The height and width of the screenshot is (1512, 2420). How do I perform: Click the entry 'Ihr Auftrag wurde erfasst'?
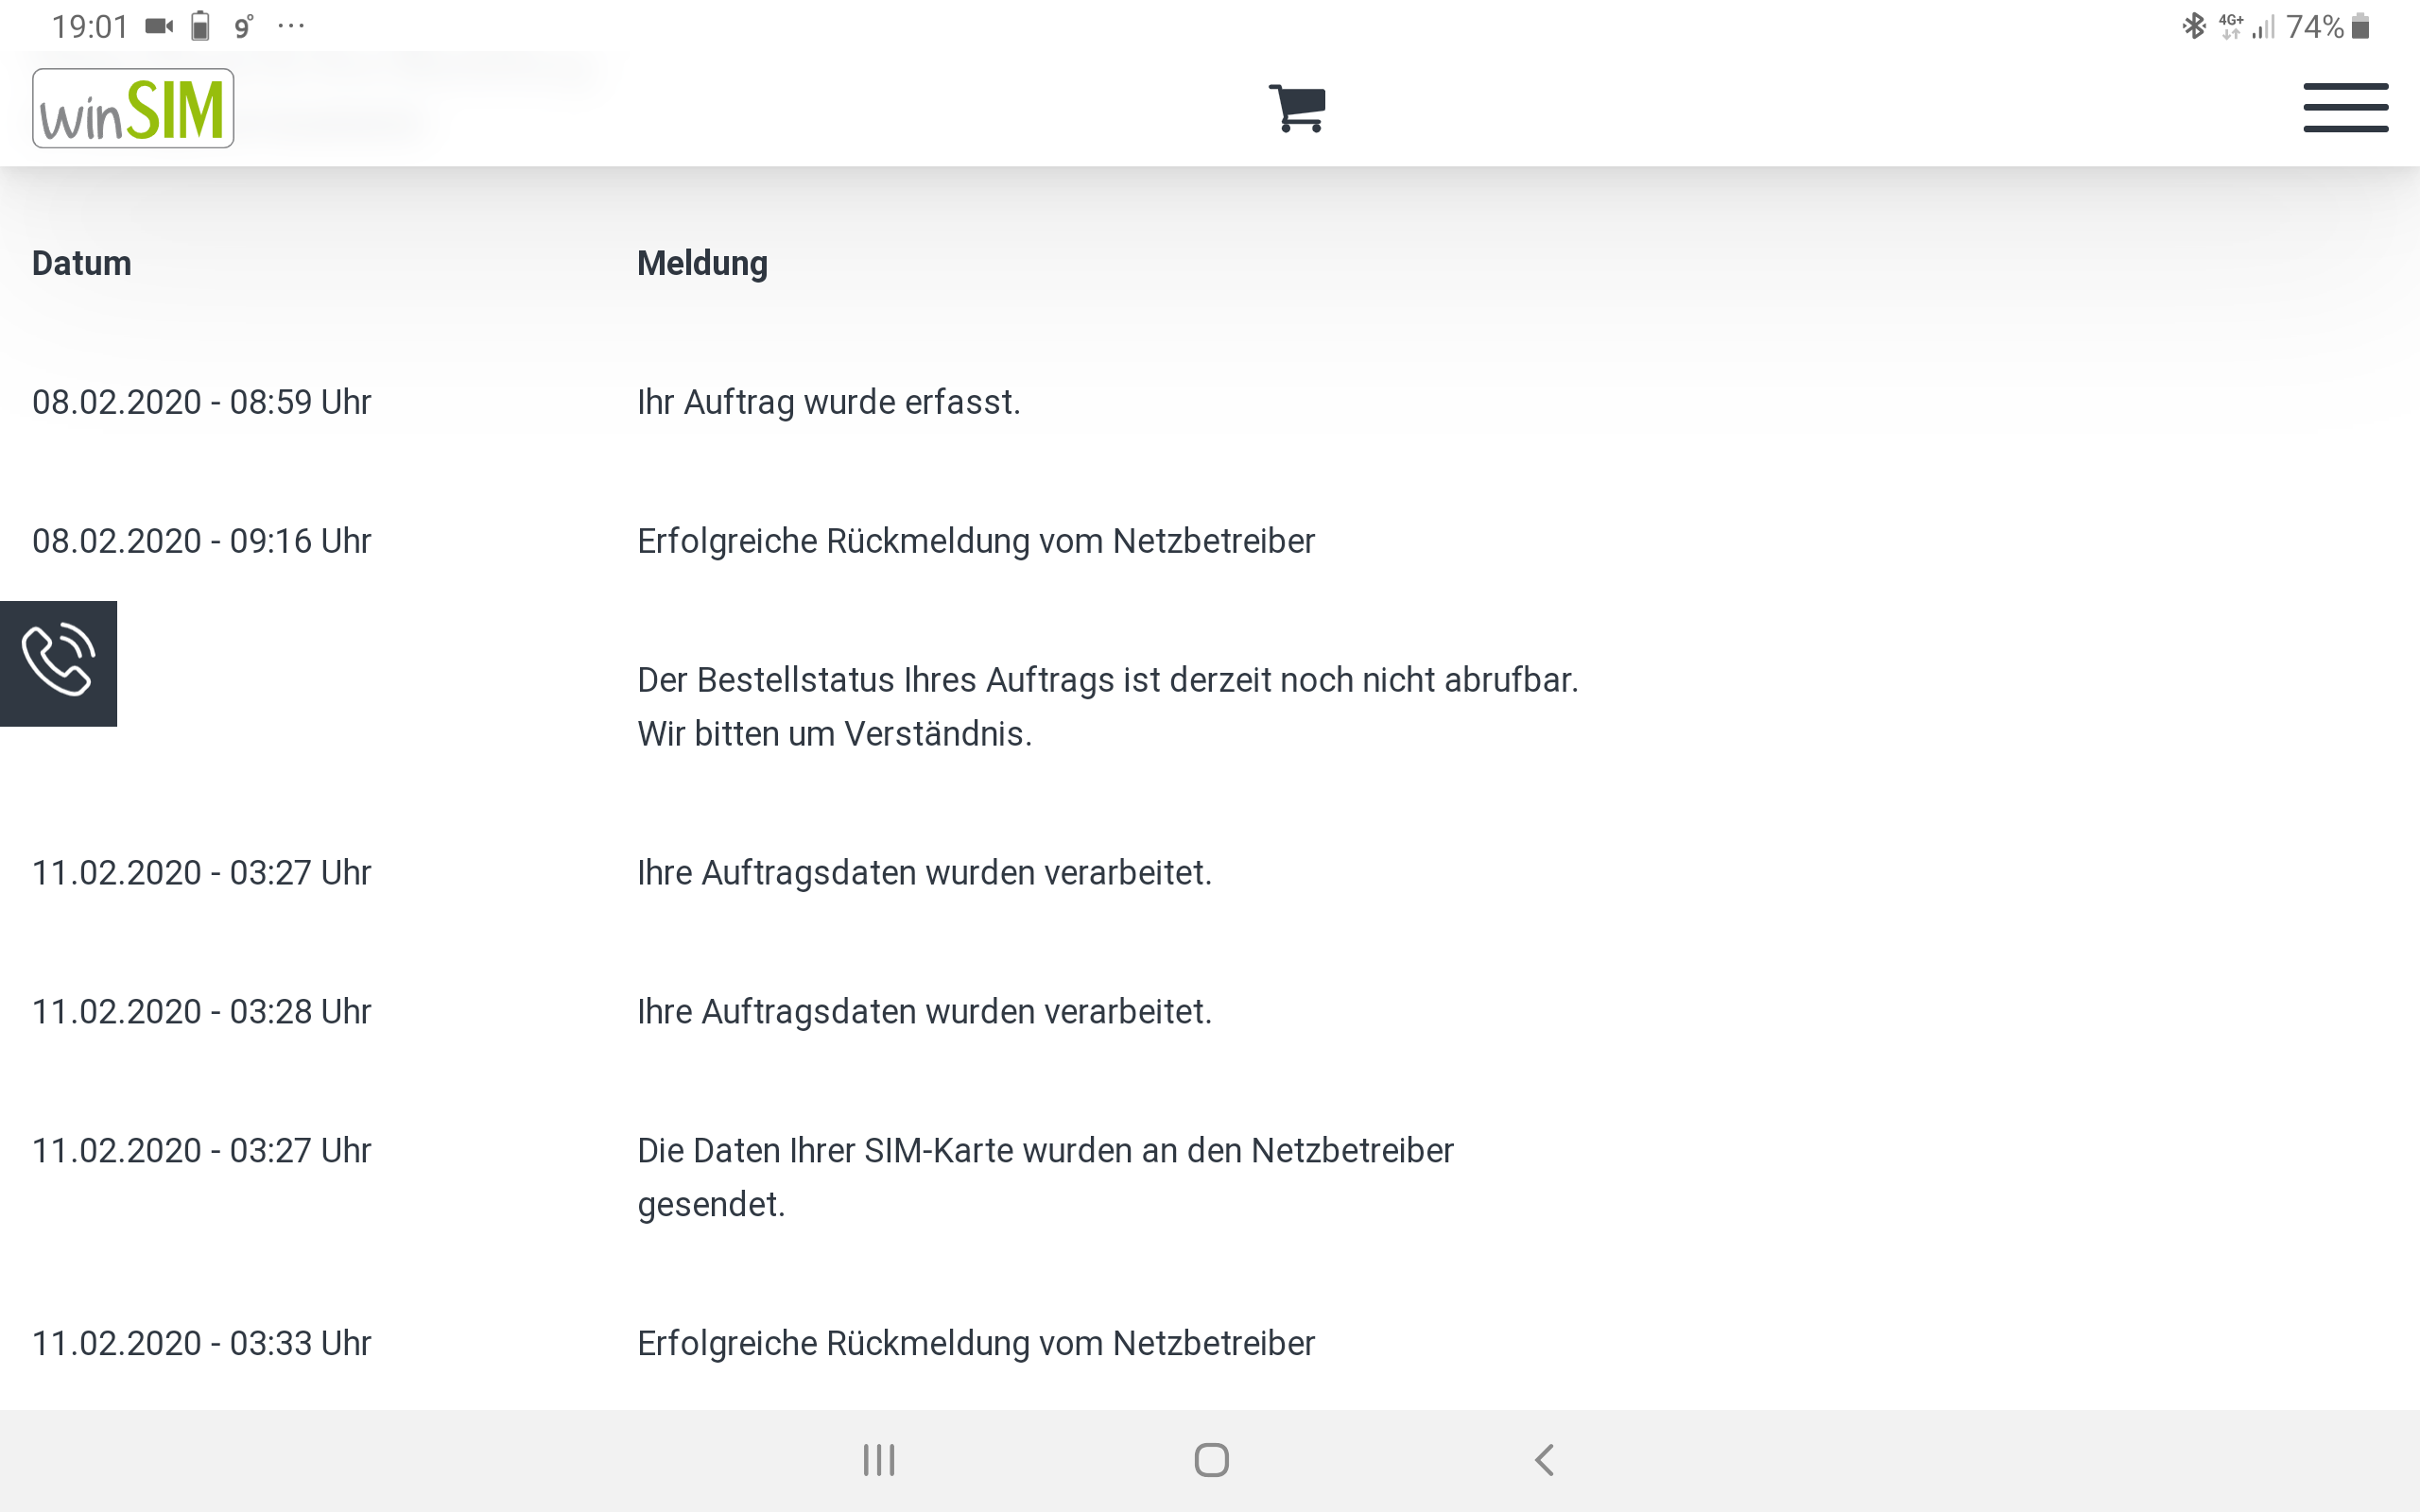[828, 403]
